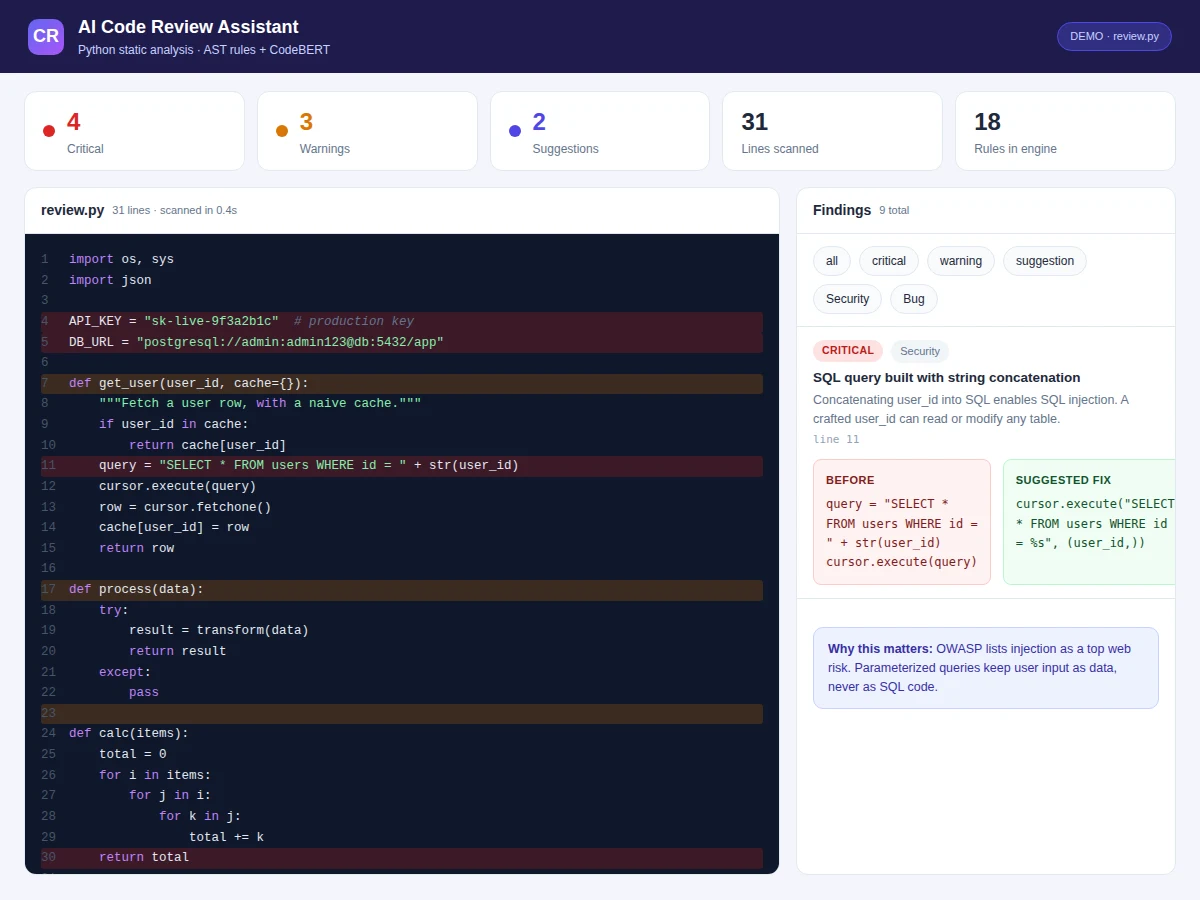
Task: Click highlighted def get_user line 7
Action: coord(402,384)
